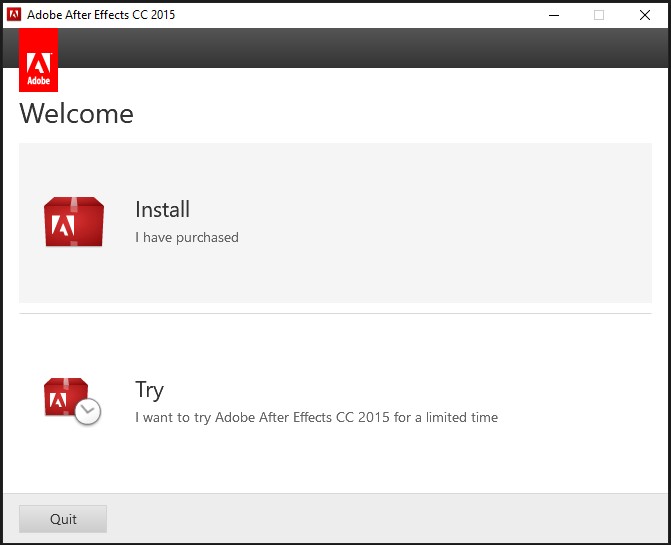Select the Install heading
This screenshot has width=671, height=545.
click(x=162, y=210)
